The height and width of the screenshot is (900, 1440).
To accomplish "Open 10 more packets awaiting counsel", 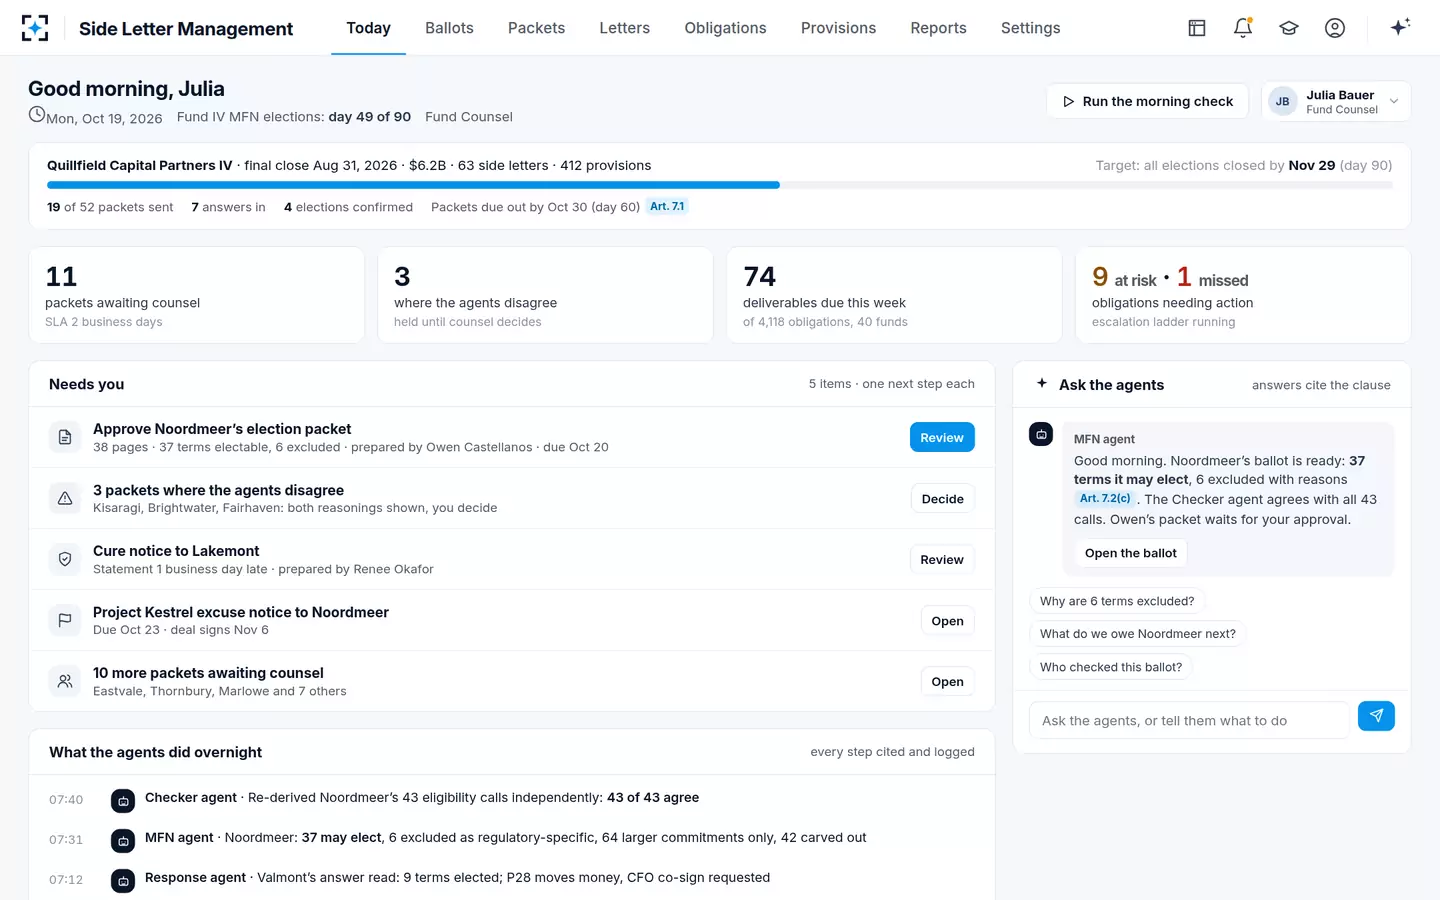I will [947, 681].
